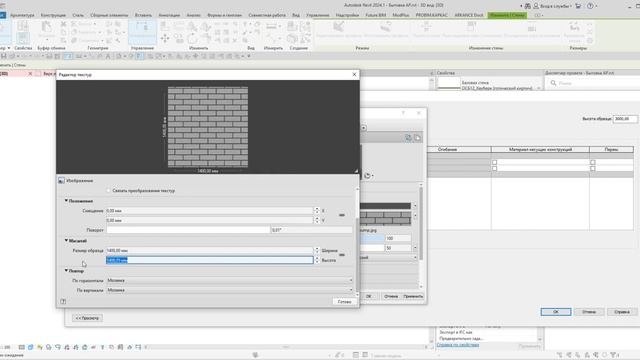Open the Справка по свойствам link
640x360 pixels.
point(458,345)
